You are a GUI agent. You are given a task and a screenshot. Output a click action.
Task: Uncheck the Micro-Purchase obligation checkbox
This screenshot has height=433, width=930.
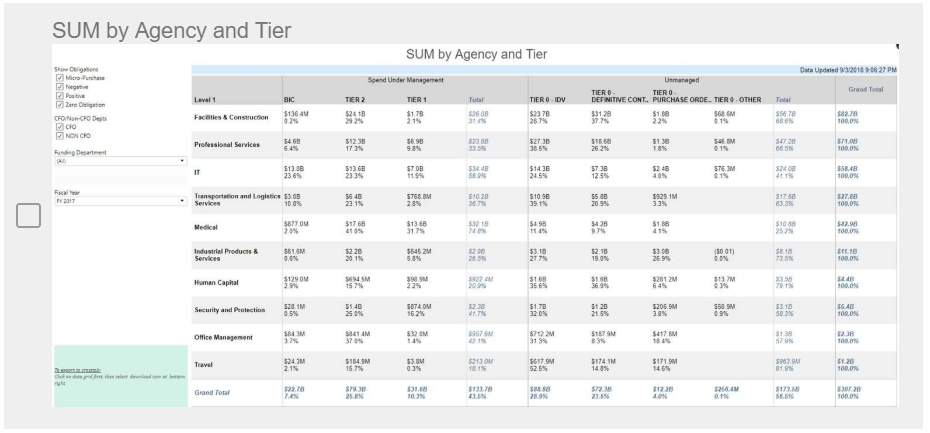61,77
